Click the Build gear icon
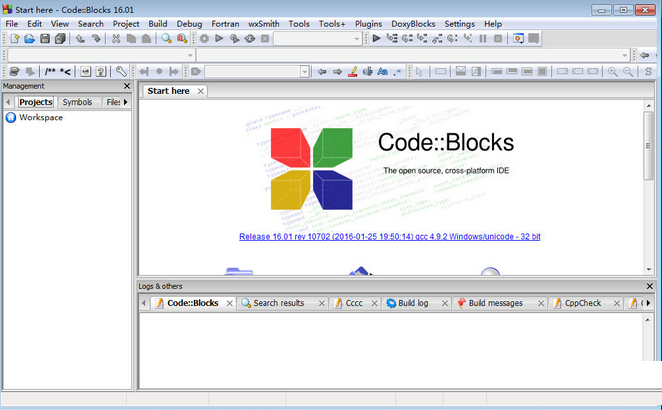 coord(204,39)
